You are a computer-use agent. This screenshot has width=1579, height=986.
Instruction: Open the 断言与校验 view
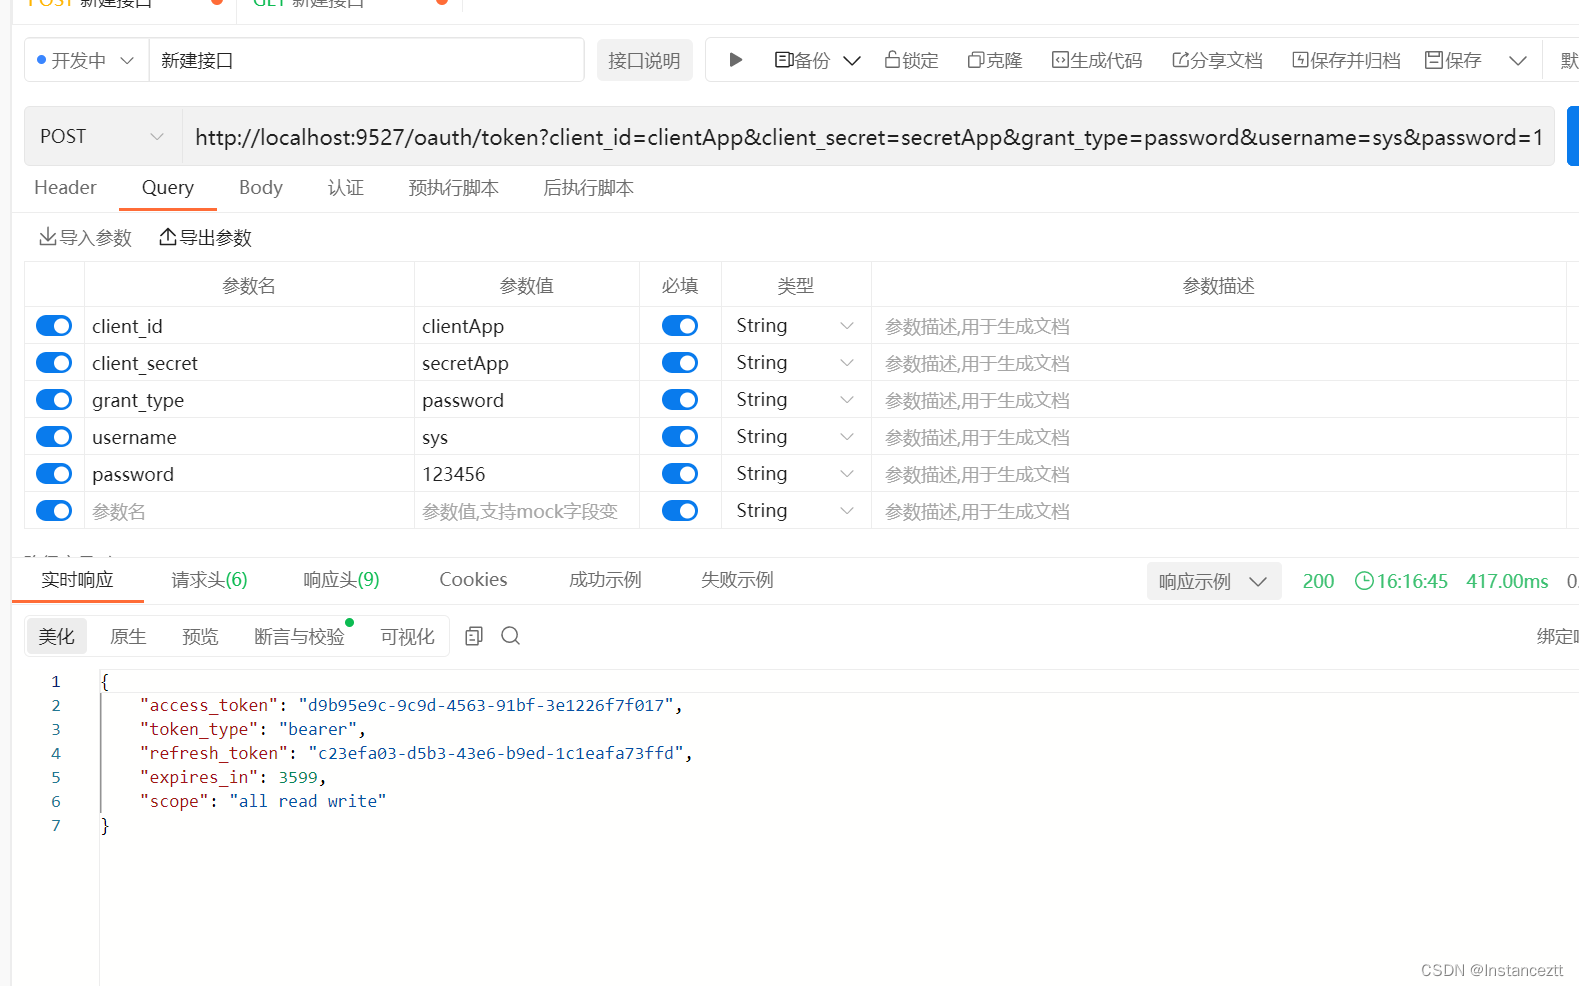click(299, 636)
